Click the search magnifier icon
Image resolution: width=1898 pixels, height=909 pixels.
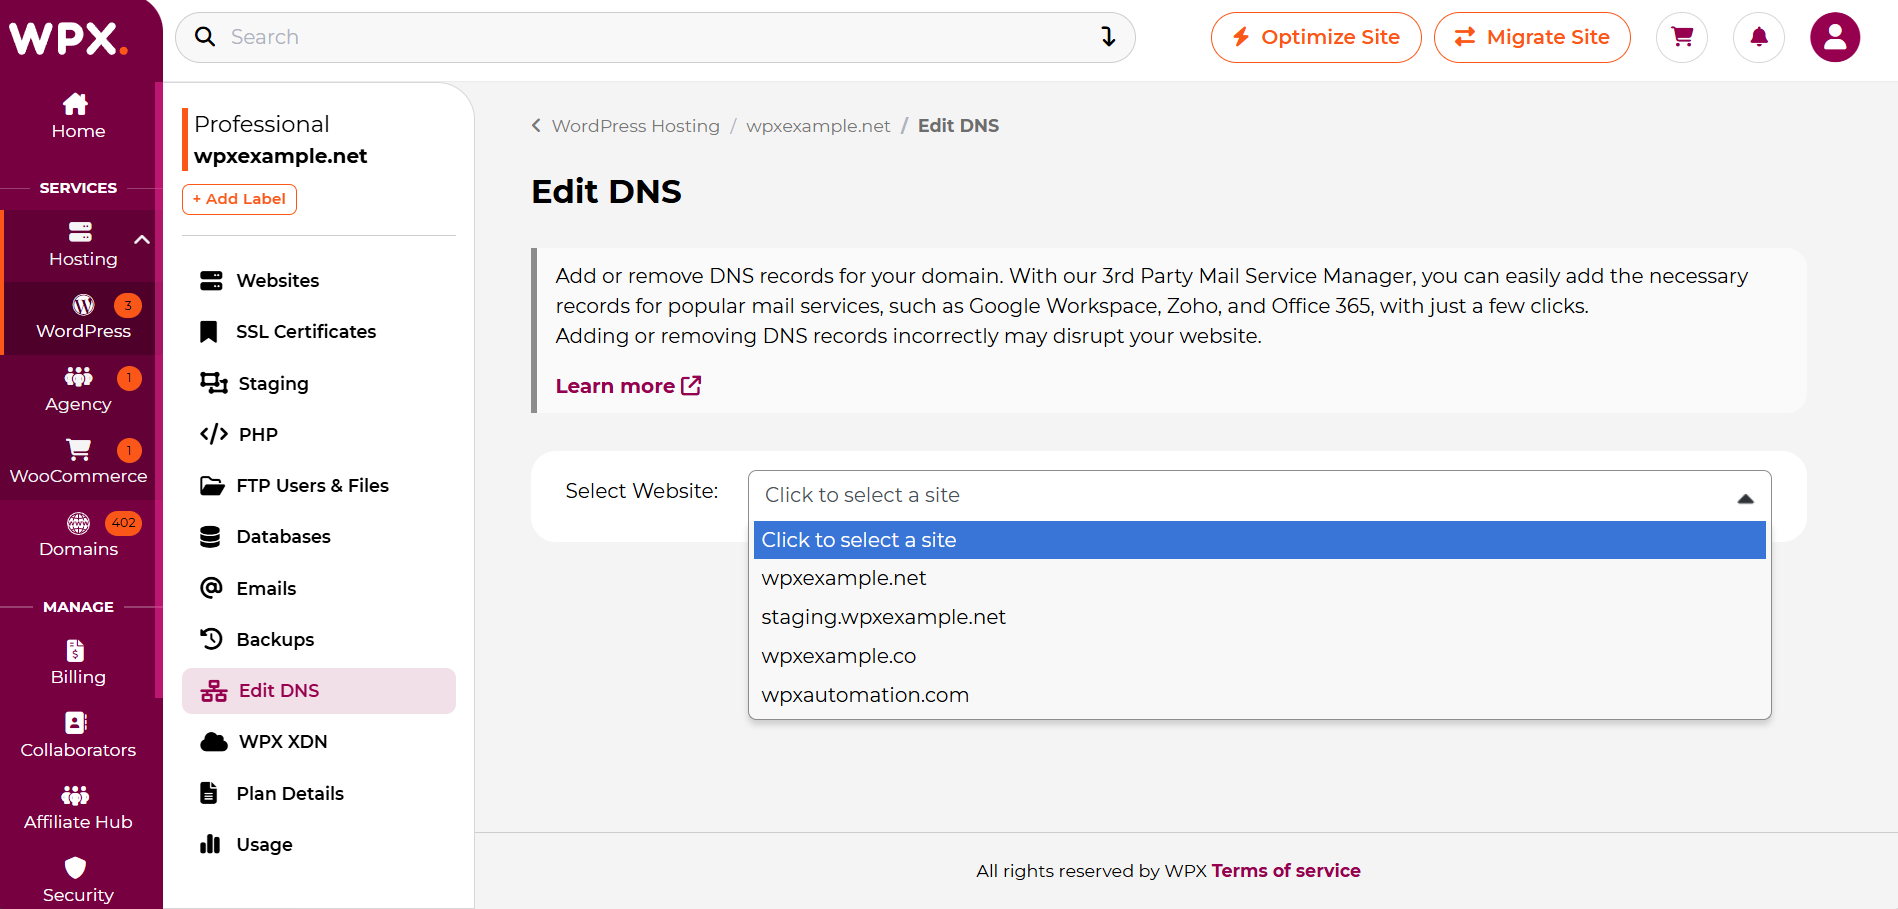tap(205, 37)
